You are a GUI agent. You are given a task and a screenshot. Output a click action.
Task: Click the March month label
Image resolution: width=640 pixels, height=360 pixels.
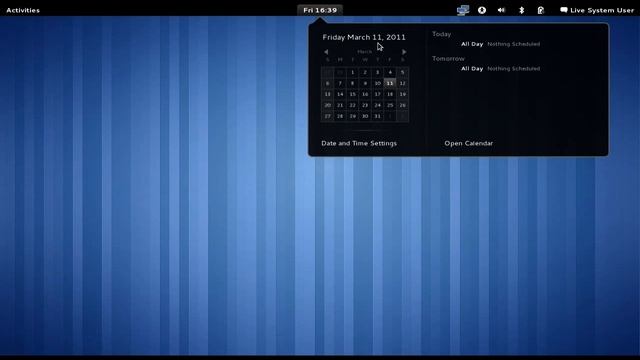pos(364,52)
